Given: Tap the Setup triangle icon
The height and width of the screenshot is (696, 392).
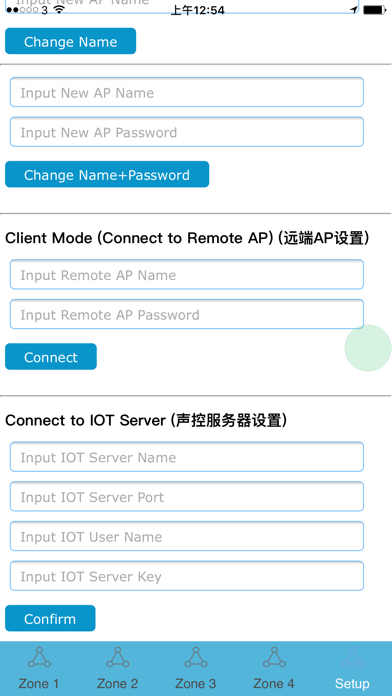Looking at the screenshot, I should (352, 657).
